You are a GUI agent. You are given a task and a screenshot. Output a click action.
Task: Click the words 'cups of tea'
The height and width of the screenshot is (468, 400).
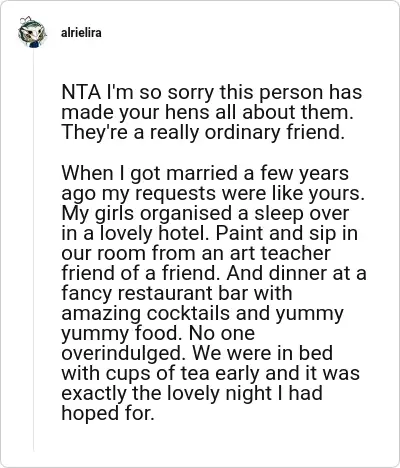[x=159, y=373]
